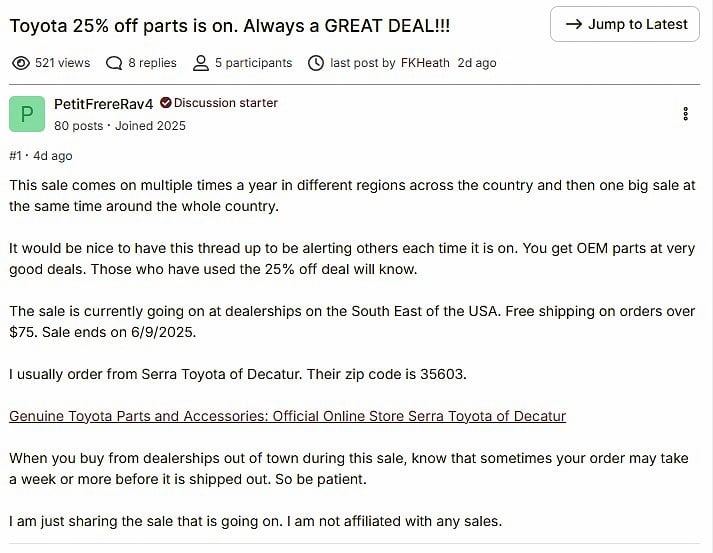Open the three-dot post options menu
713x553 pixels.
(685, 114)
